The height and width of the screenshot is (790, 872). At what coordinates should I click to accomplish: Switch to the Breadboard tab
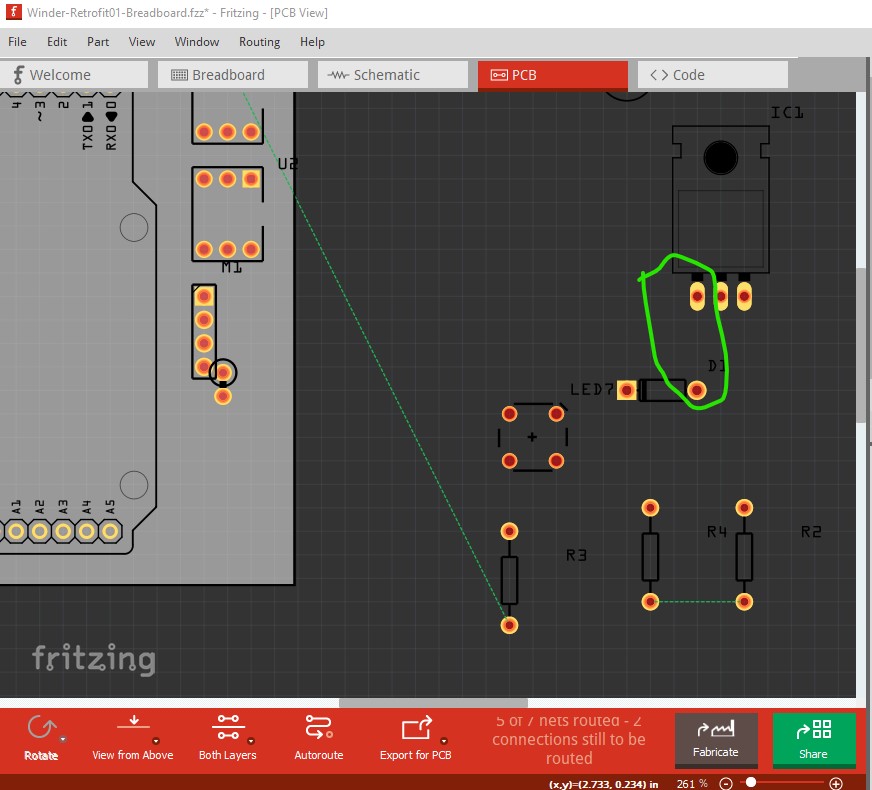pos(232,75)
